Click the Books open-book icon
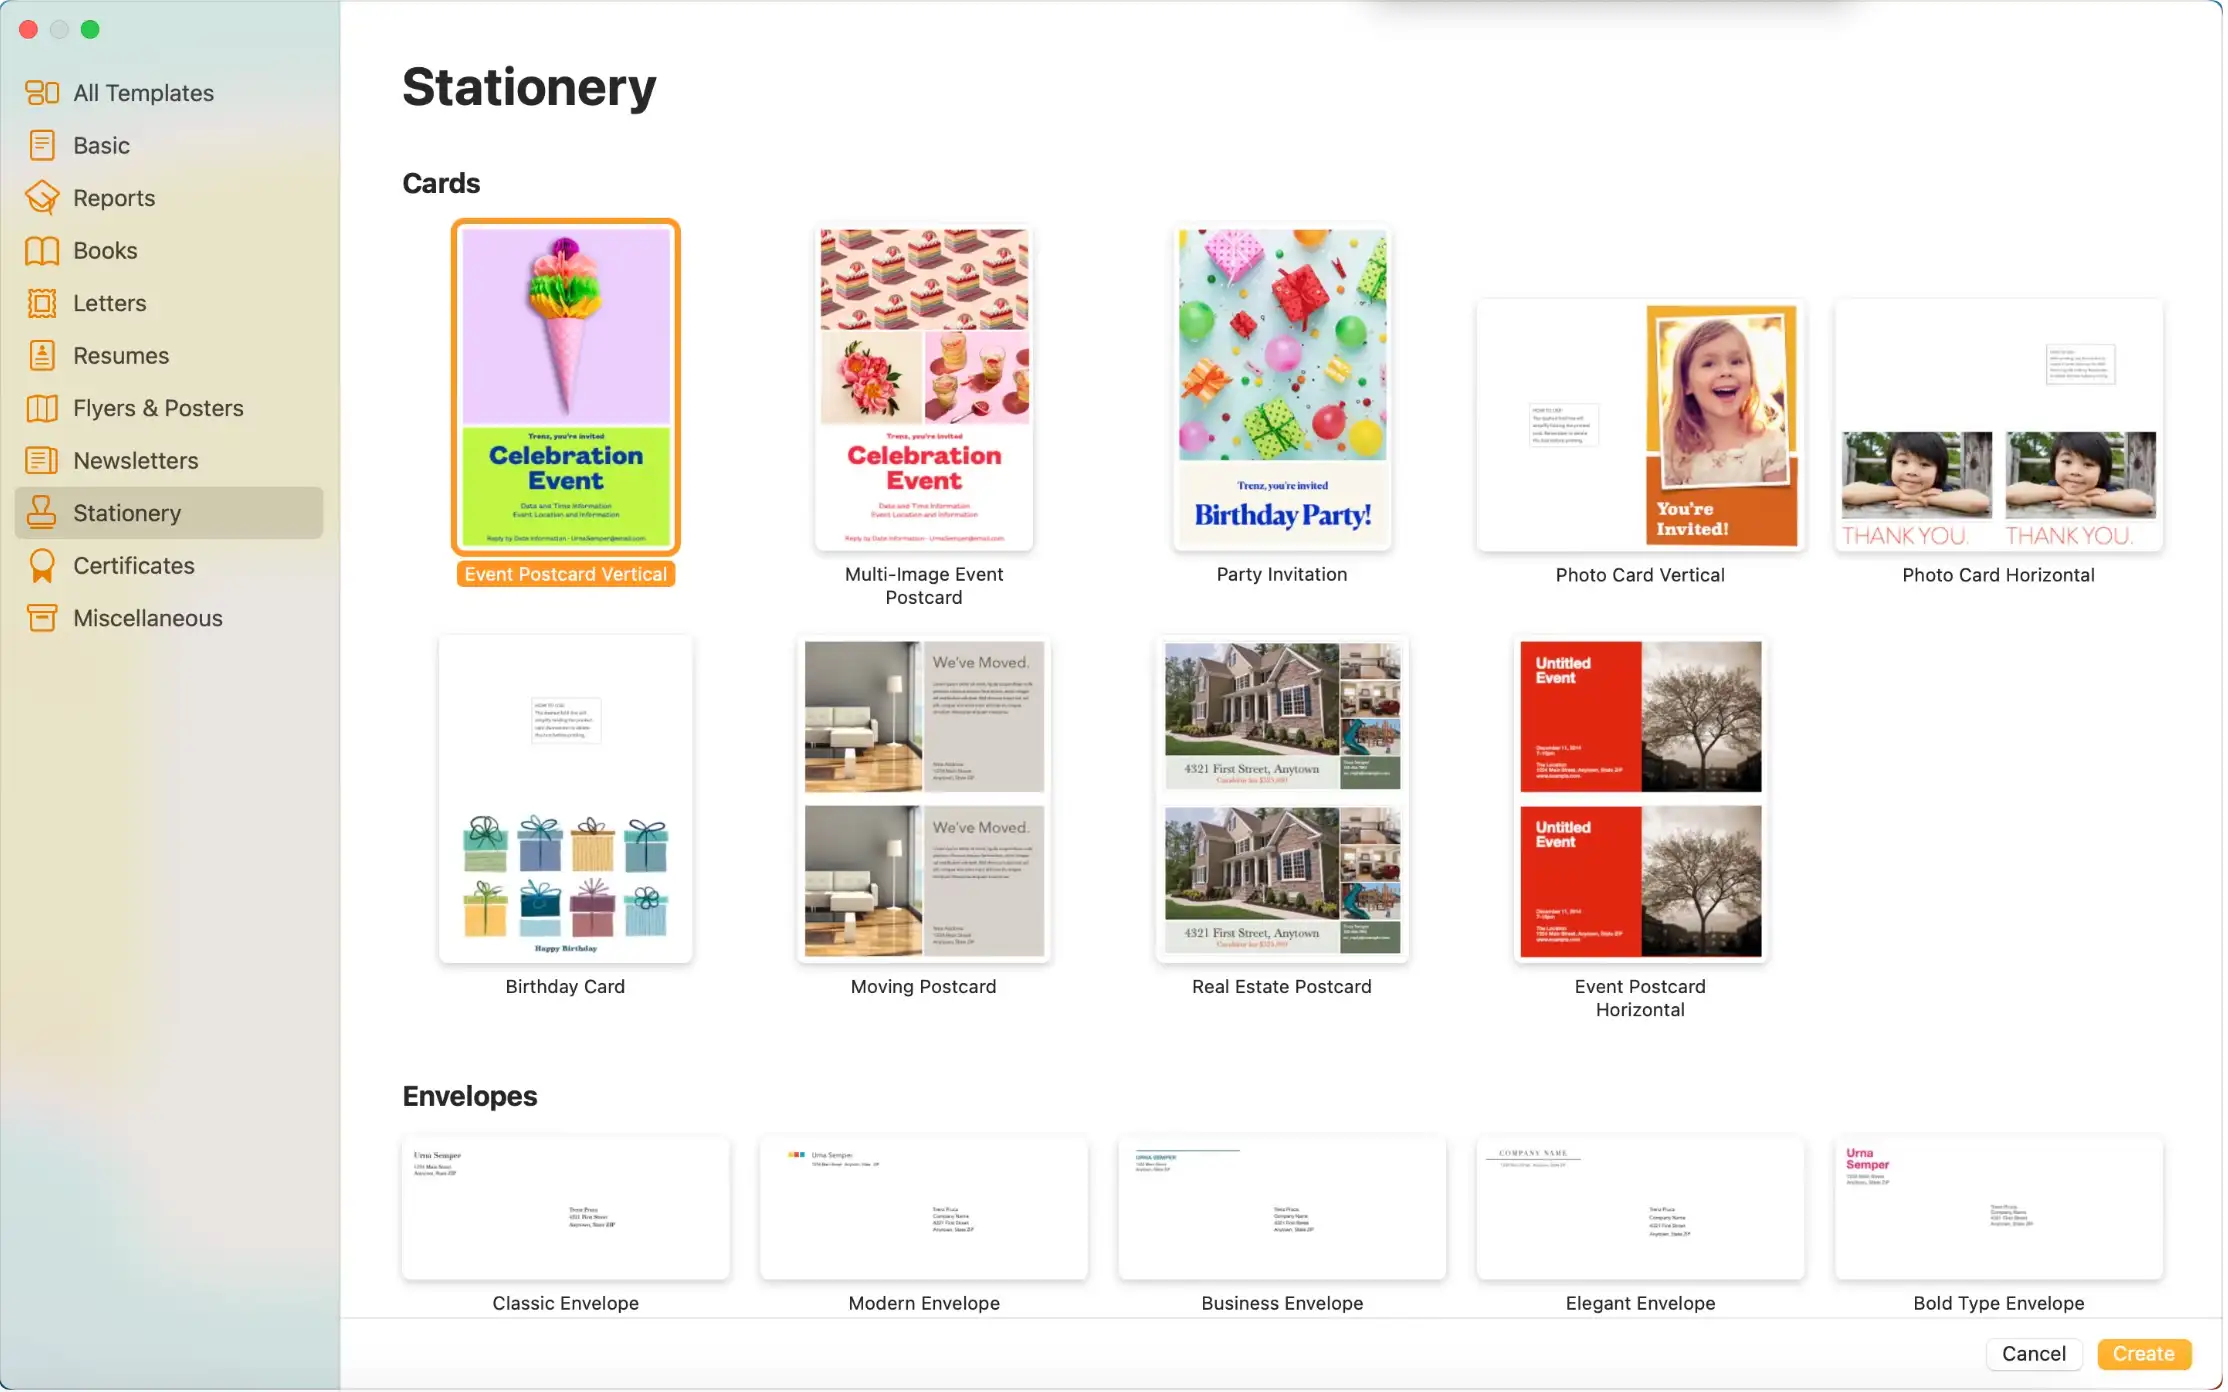 point(42,251)
